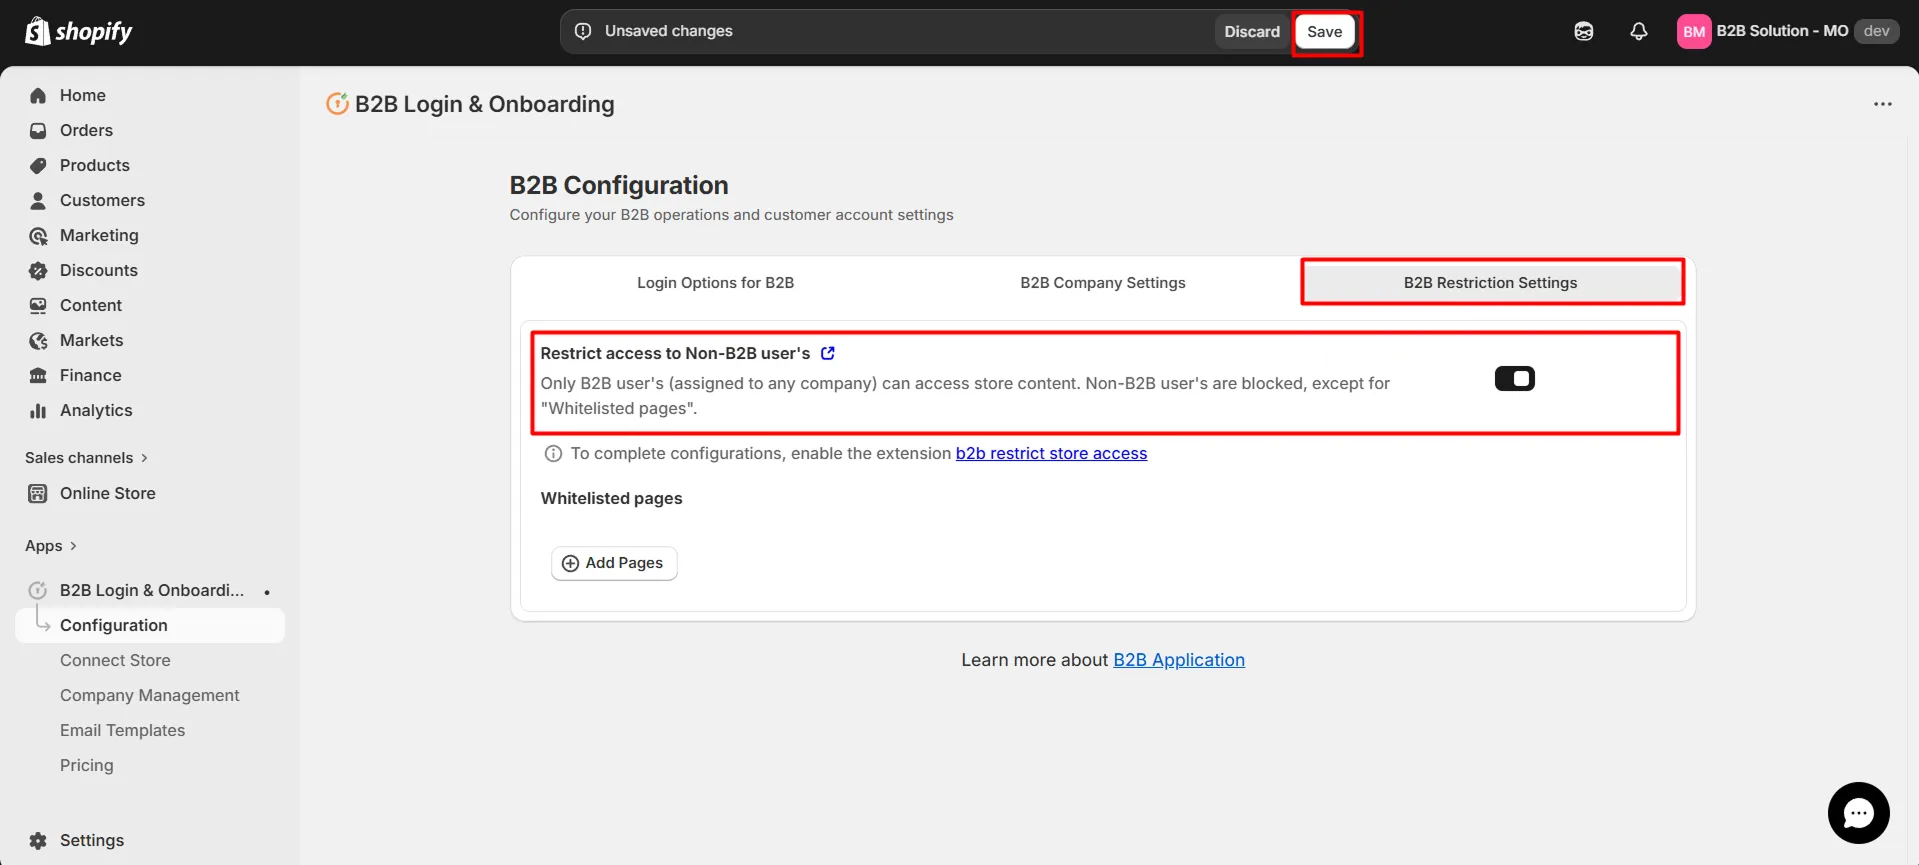Image resolution: width=1919 pixels, height=865 pixels.
Task: Open Products in the sidebar
Action: 95,165
